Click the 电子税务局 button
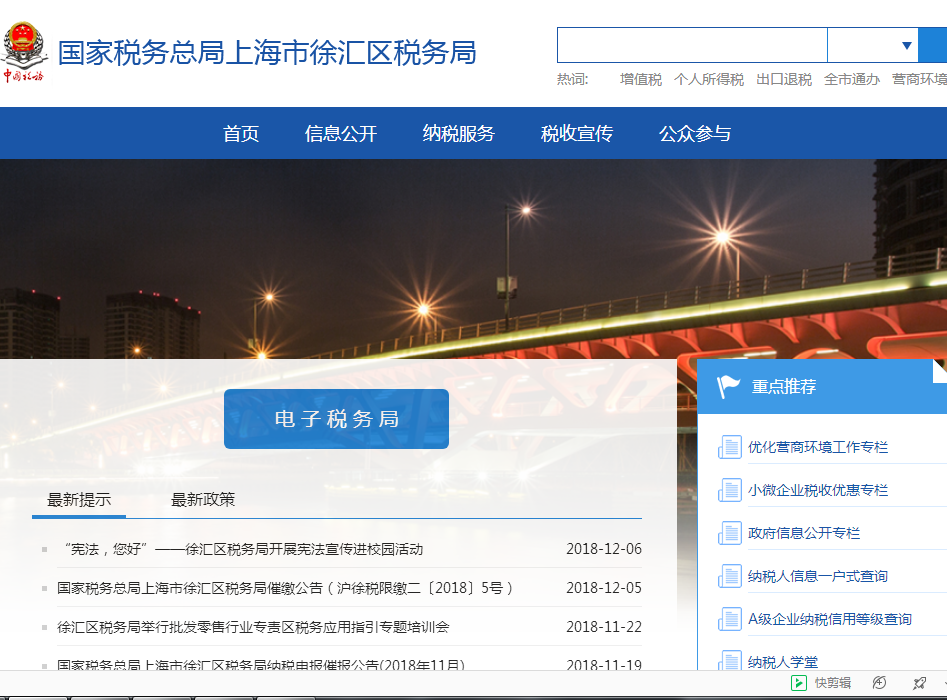The width and height of the screenshot is (947, 700). (x=336, y=419)
